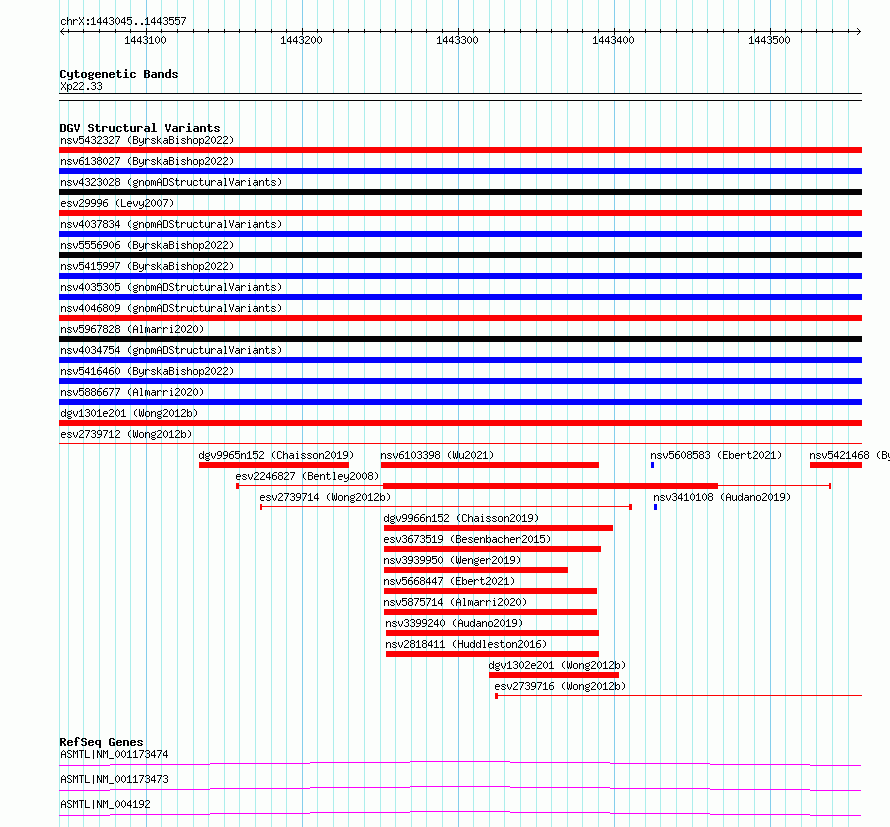Image resolution: width=890 pixels, height=827 pixels.
Task: Open dgv9965n152 (Chaisson2019) label
Action: pos(276,455)
